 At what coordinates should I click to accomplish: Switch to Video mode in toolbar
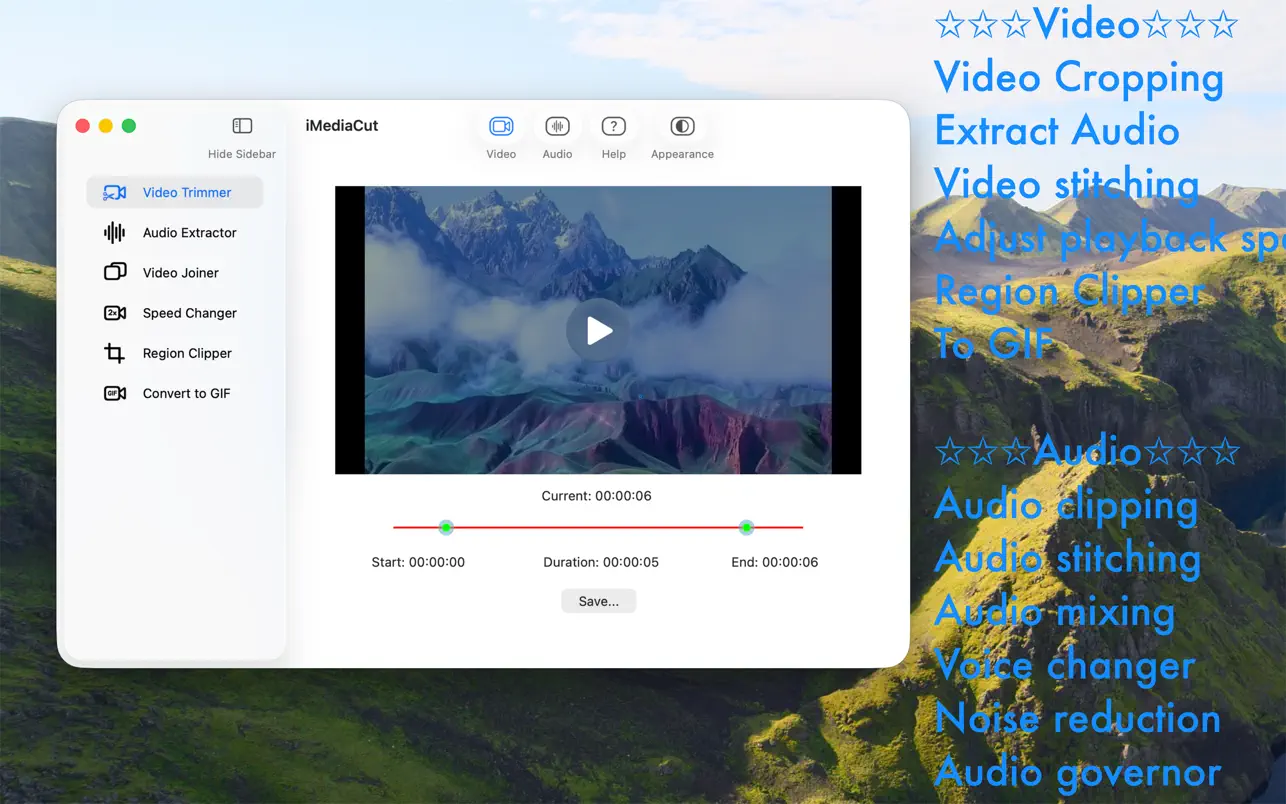tap(501, 127)
